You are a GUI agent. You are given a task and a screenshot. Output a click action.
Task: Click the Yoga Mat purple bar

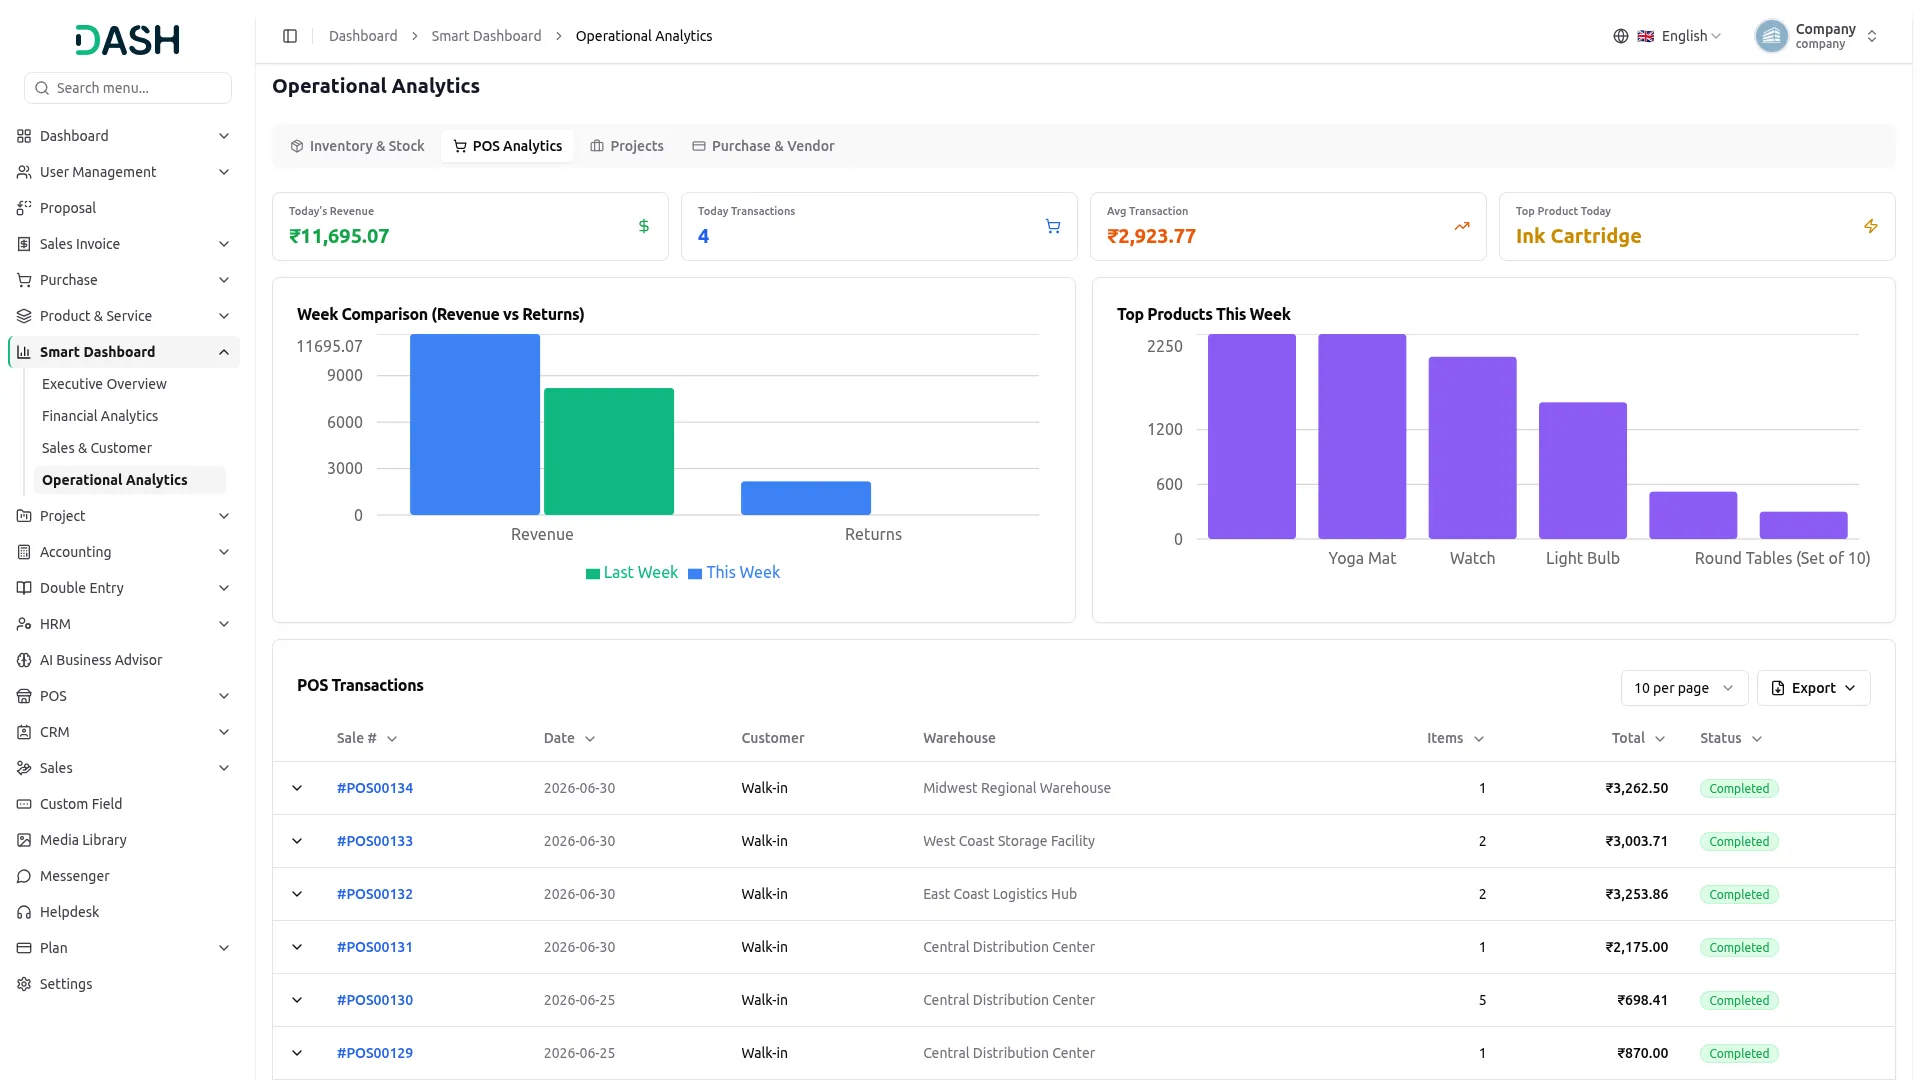tap(1362, 436)
